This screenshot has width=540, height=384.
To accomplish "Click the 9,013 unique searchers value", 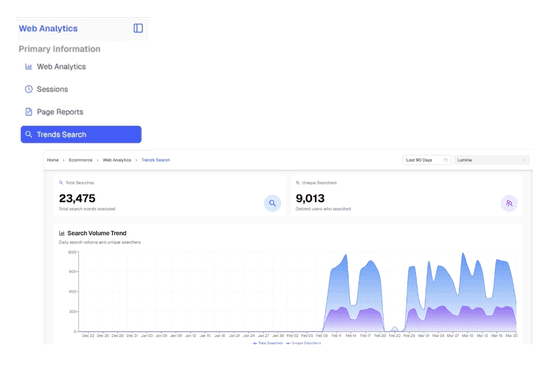I will (310, 198).
